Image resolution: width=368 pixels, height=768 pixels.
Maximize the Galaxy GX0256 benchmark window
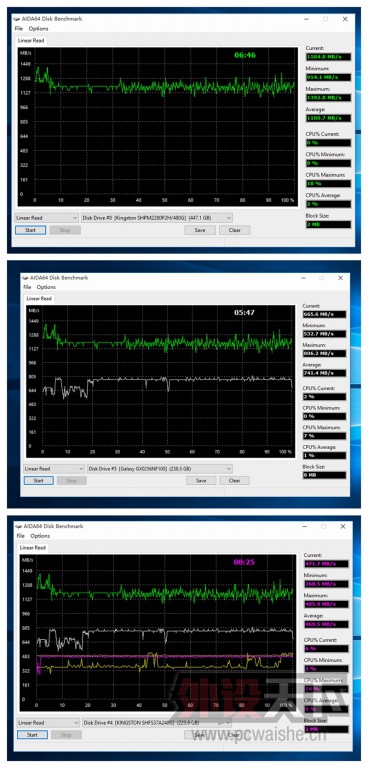tap(321, 278)
